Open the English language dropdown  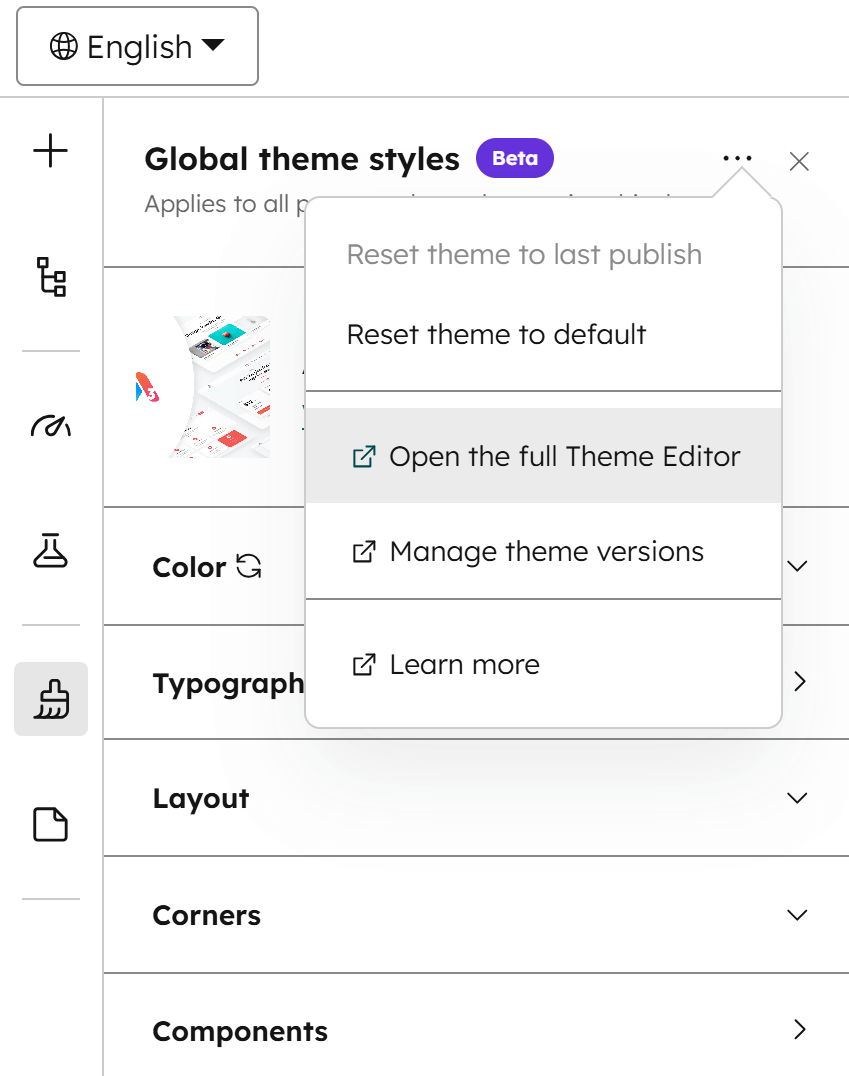pos(137,45)
